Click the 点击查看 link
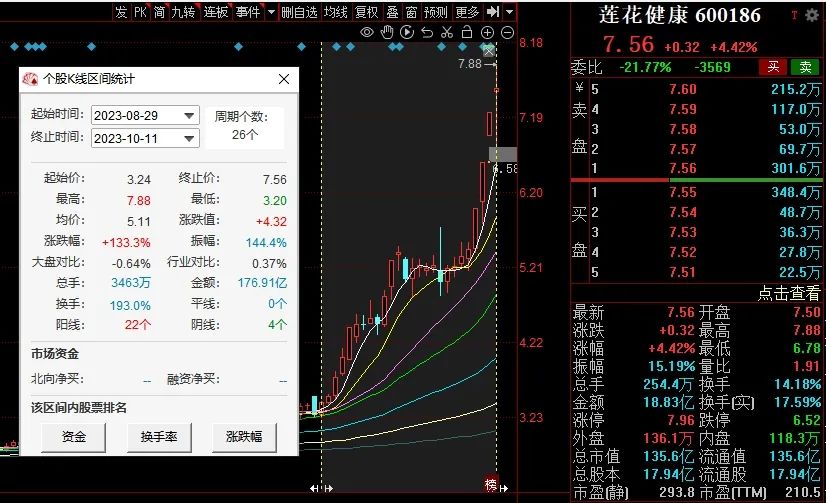 (x=789, y=293)
